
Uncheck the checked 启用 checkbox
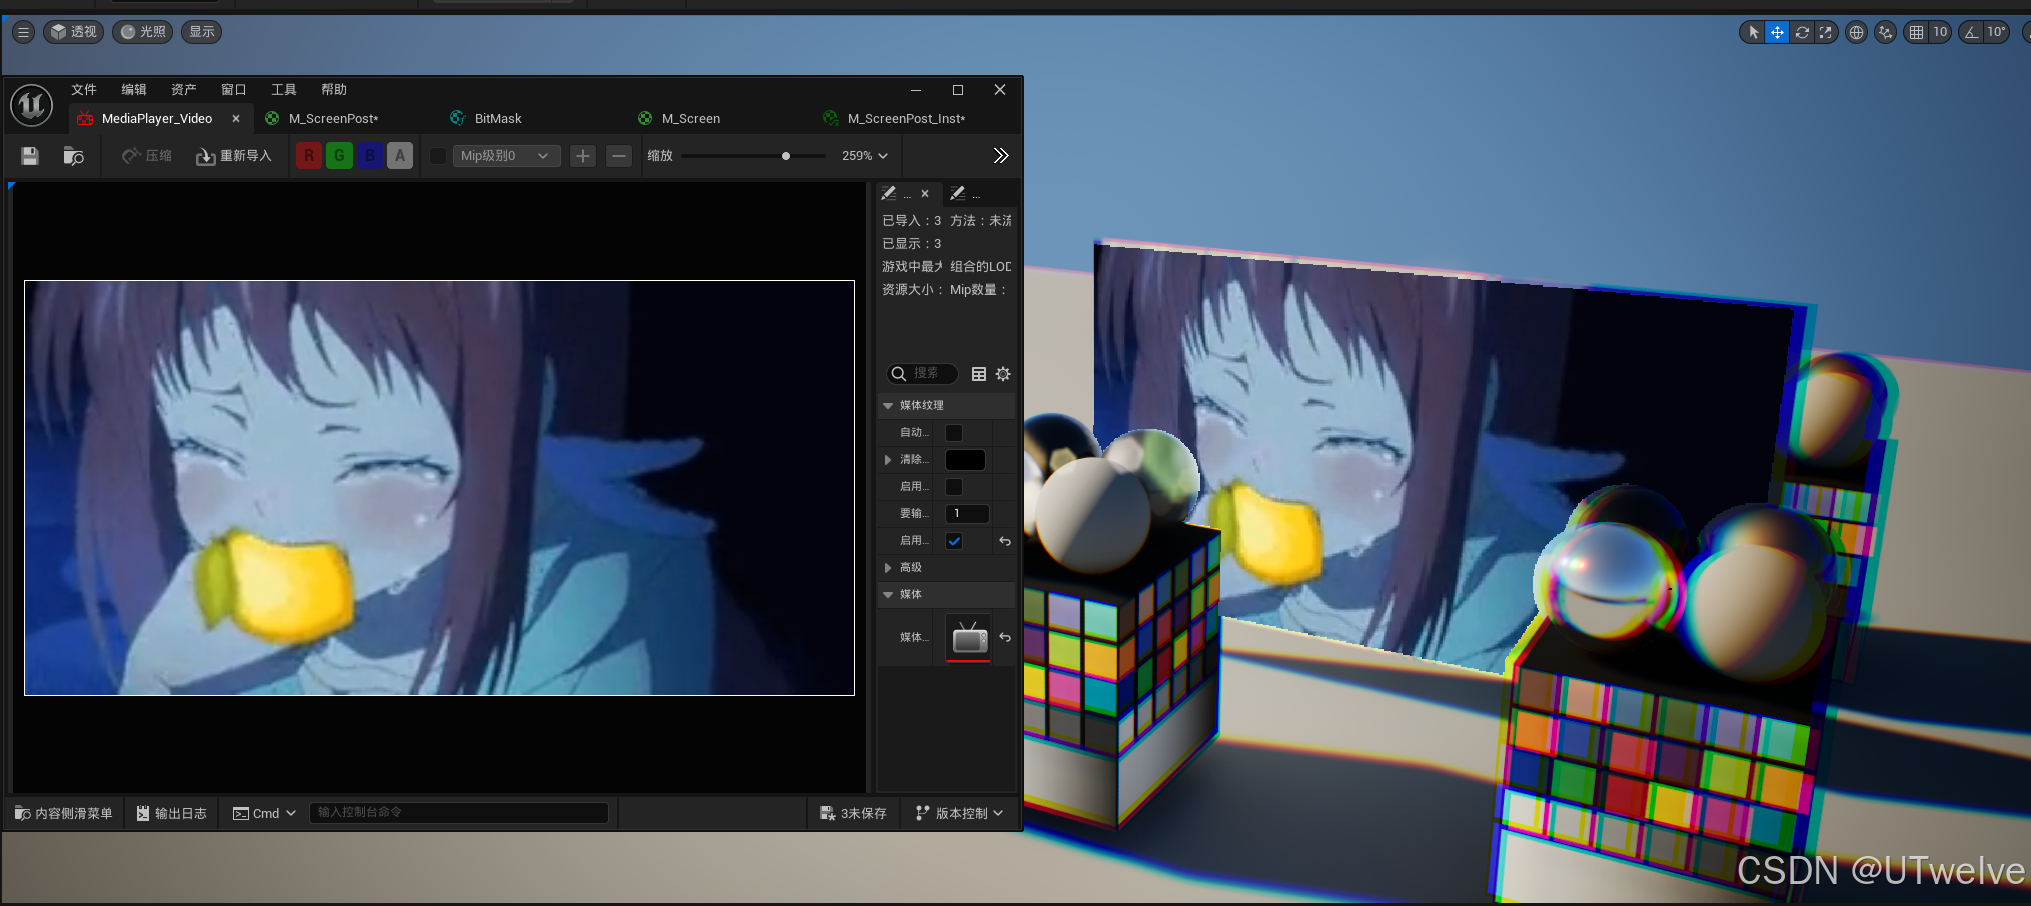coord(954,541)
